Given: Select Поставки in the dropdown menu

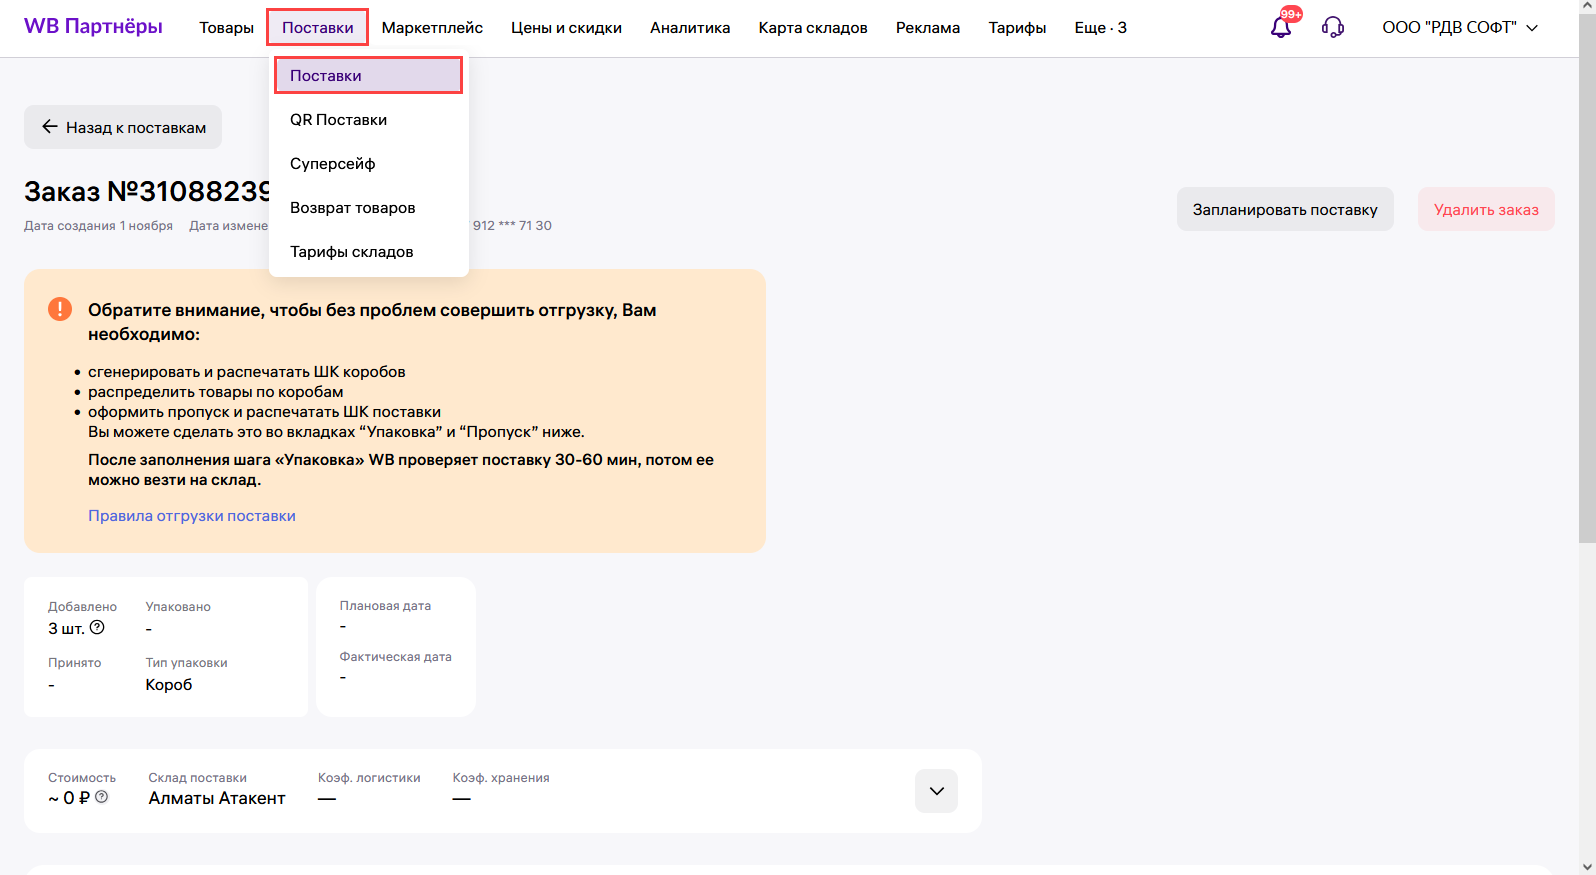Looking at the screenshot, I should click(368, 76).
